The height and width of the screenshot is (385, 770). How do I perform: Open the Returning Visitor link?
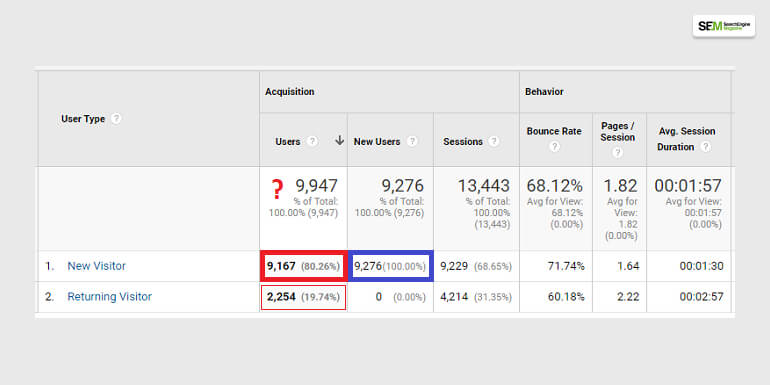[110, 297]
